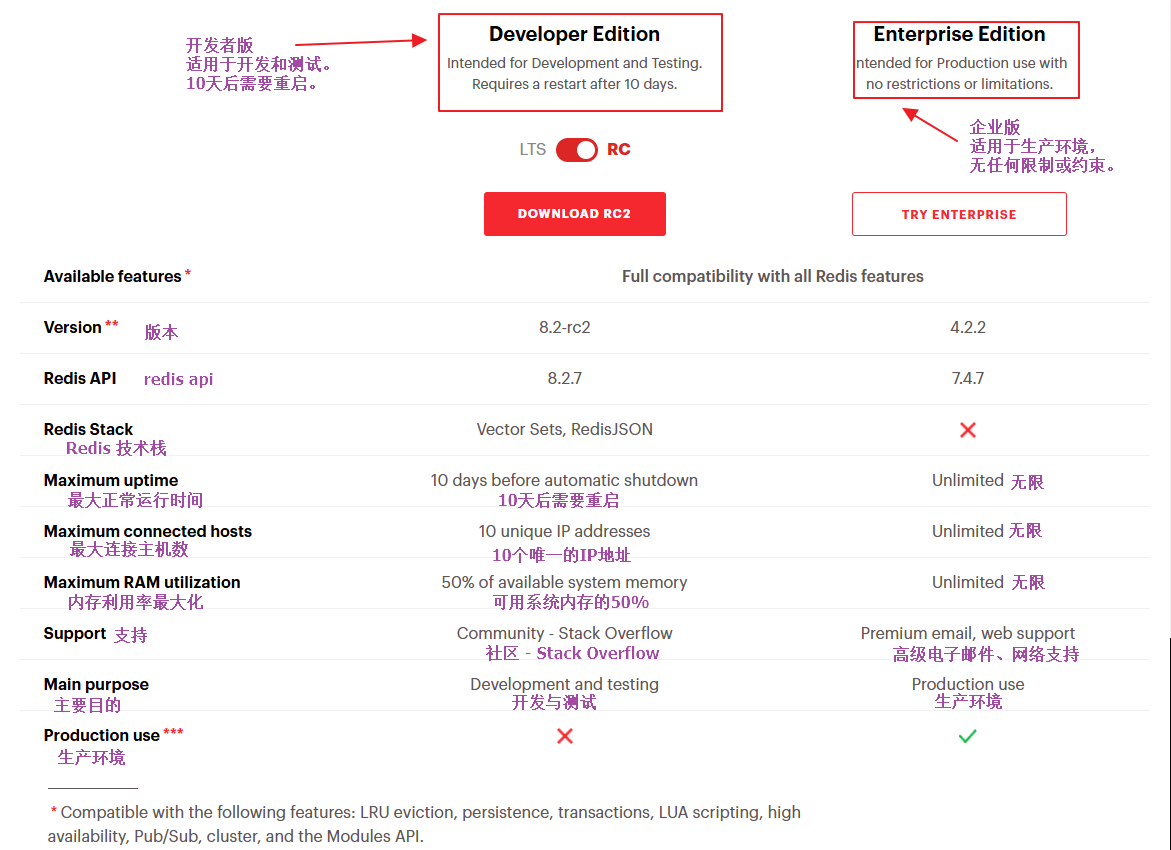Click the 8.2.7 Redis API value

565,378
